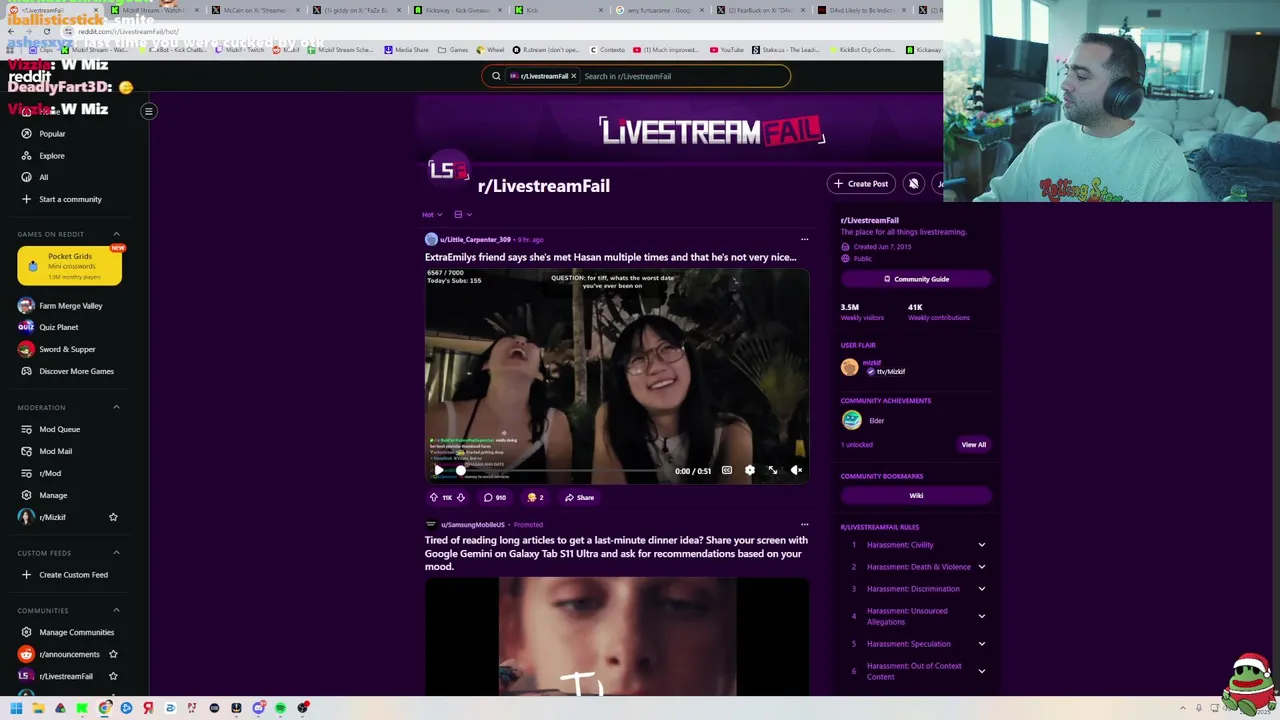Open r/announcements community
The width and height of the screenshot is (1280, 720).
[x=59, y=654]
